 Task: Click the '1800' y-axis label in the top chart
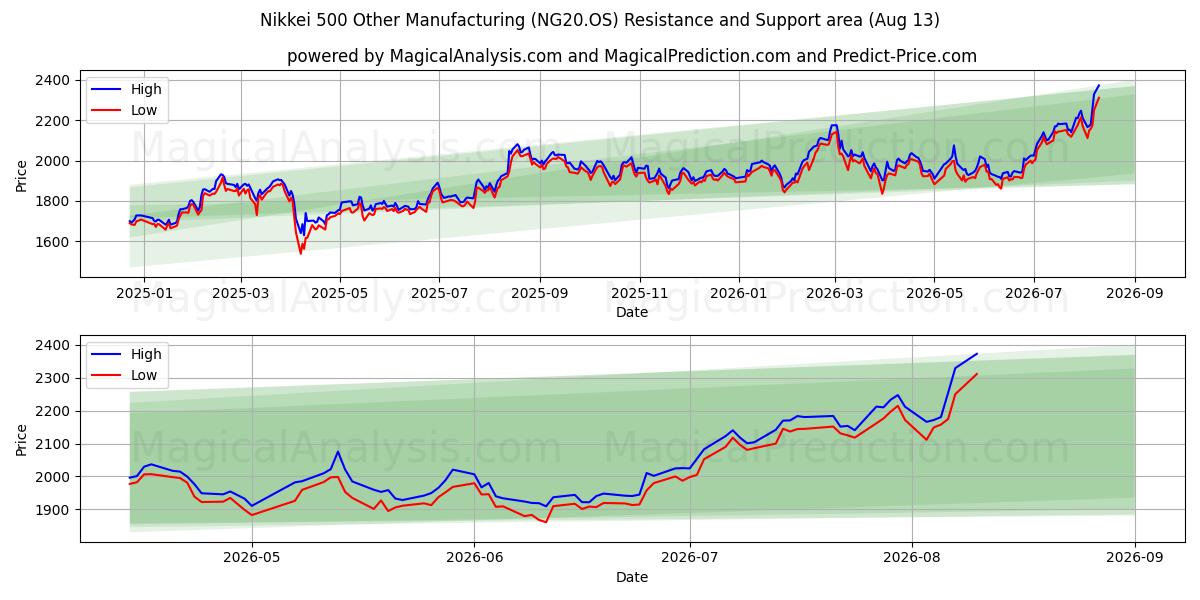(53, 201)
